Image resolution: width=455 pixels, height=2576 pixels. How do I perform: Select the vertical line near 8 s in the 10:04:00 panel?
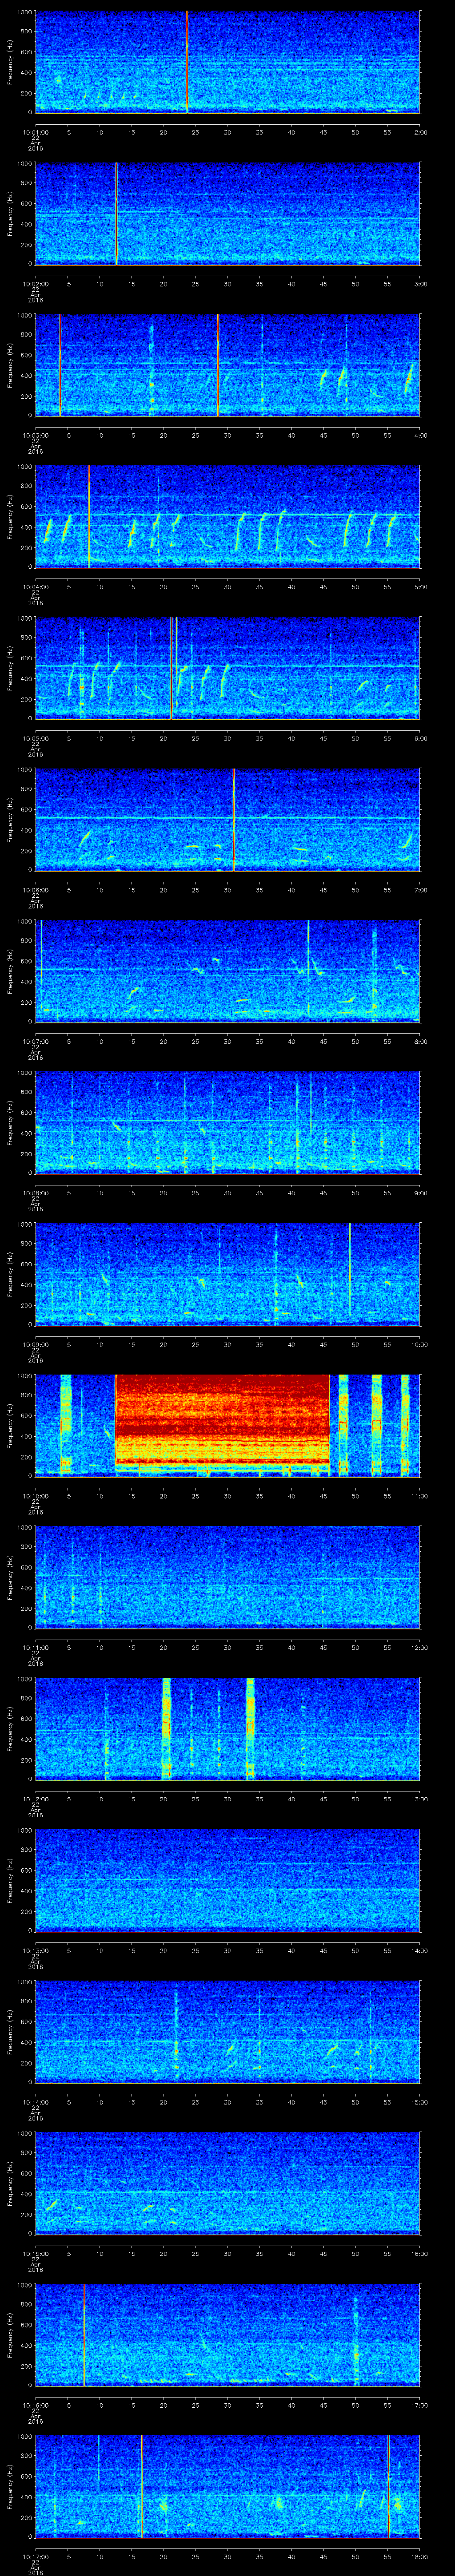[x=88, y=516]
